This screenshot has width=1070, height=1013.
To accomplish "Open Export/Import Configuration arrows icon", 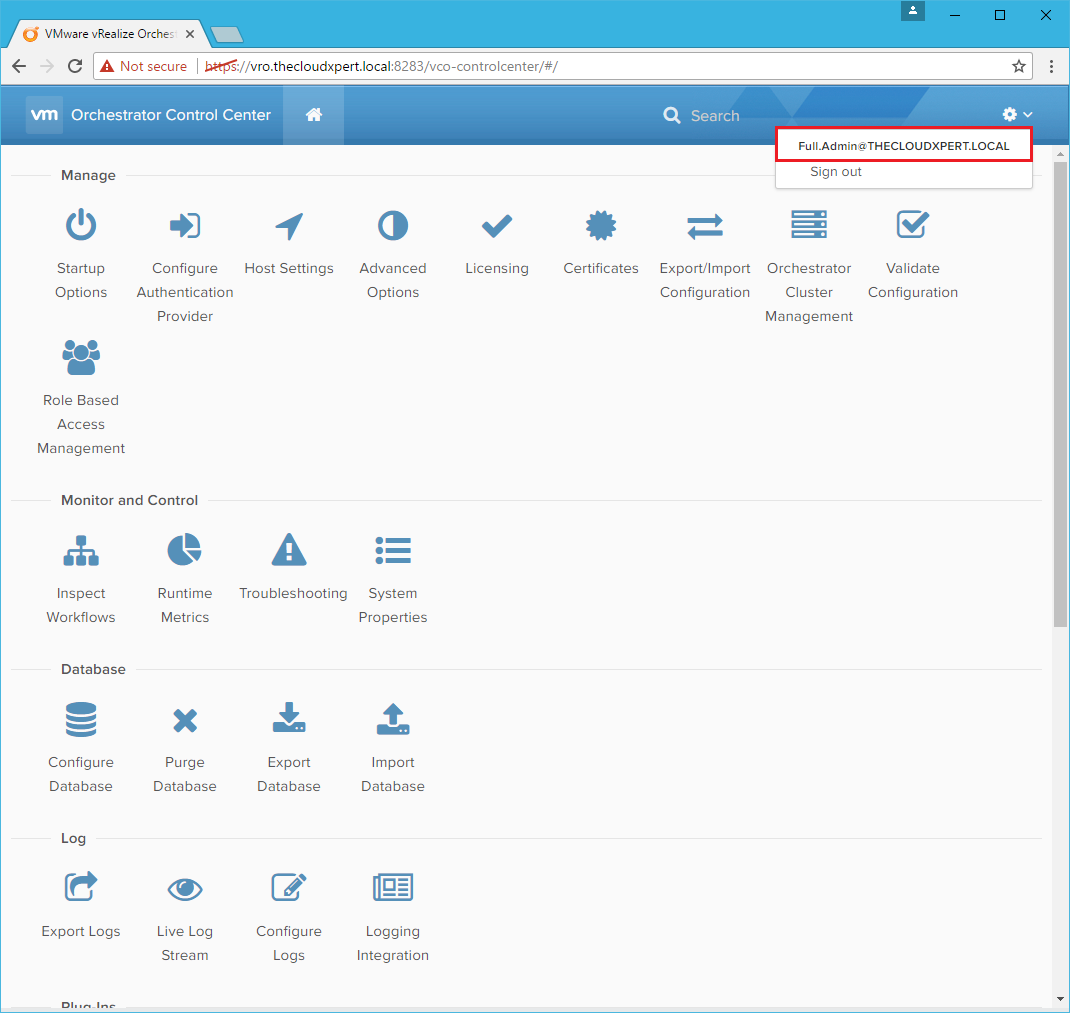I will [x=705, y=226].
